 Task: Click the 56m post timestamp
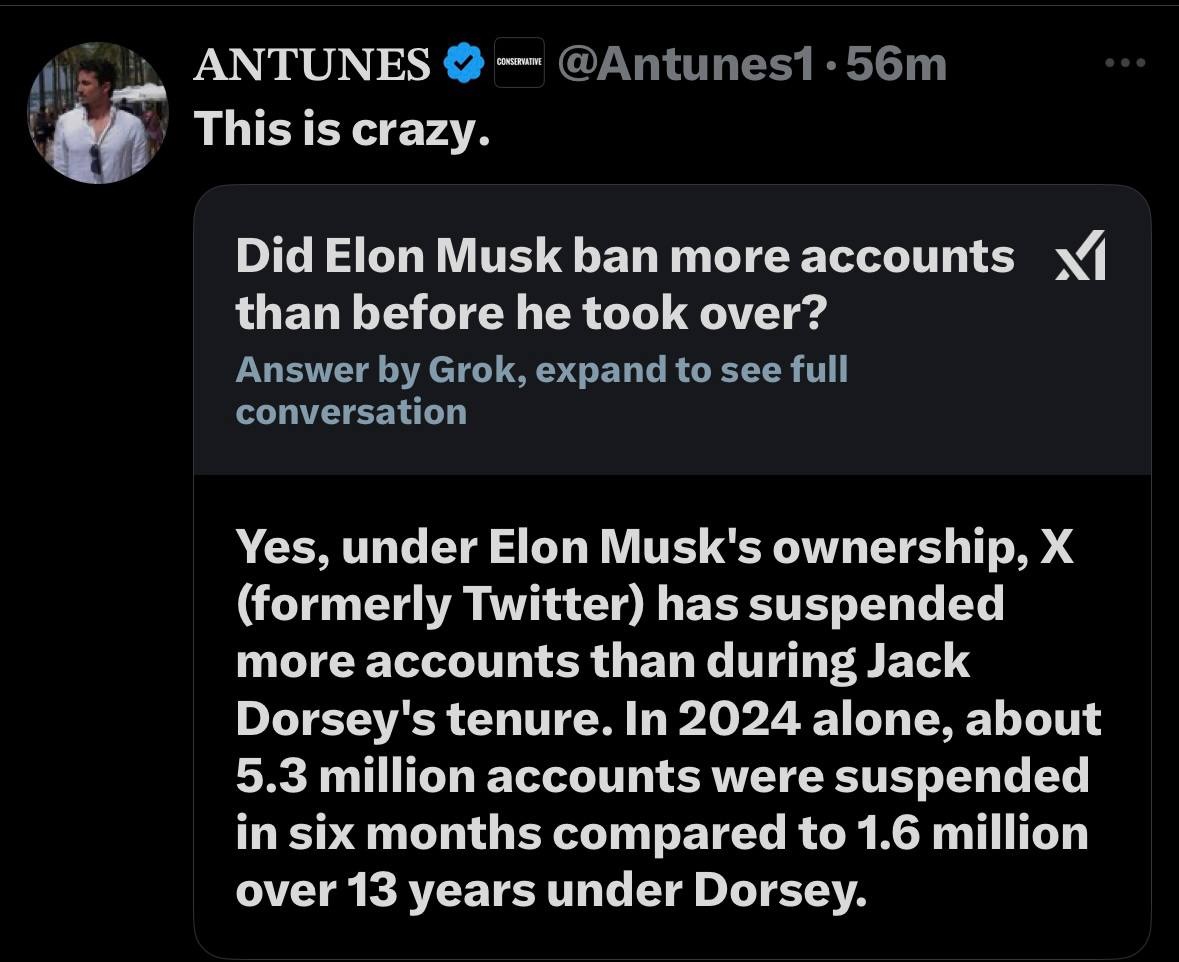(x=896, y=65)
